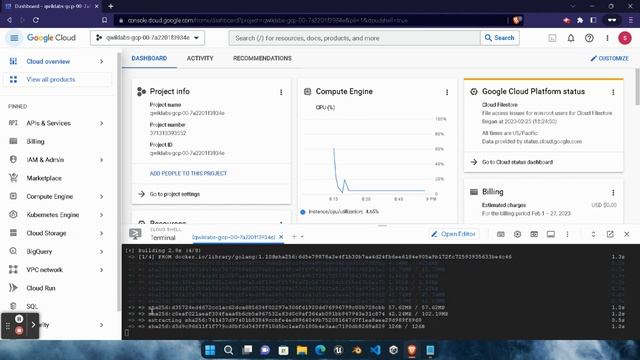Viewport: 640px width, 360px height.
Task: Expand Cloud overview submenu arrow
Action: click(101, 62)
